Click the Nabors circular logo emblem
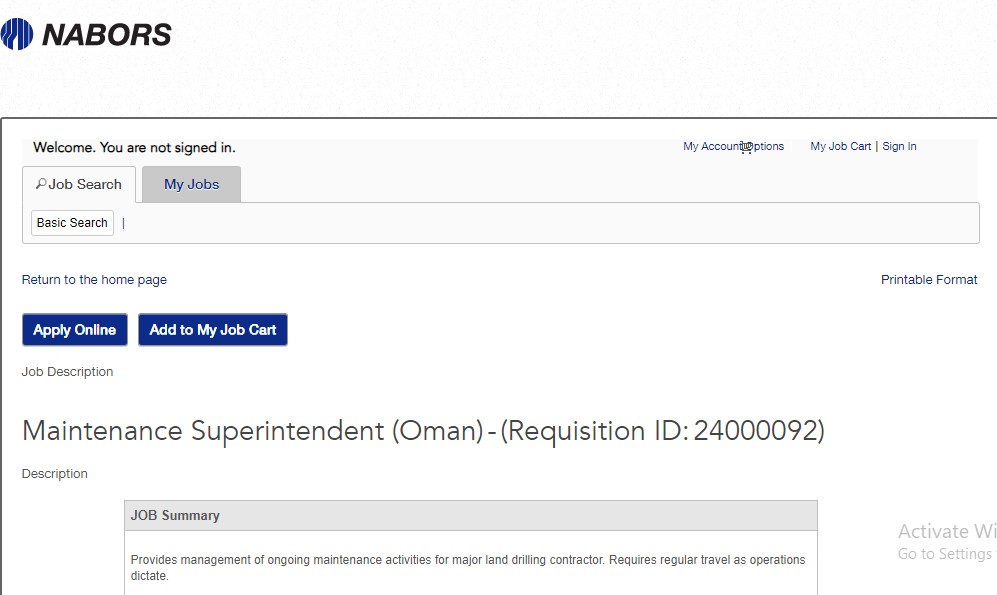The height and width of the screenshot is (595, 997). coord(17,34)
